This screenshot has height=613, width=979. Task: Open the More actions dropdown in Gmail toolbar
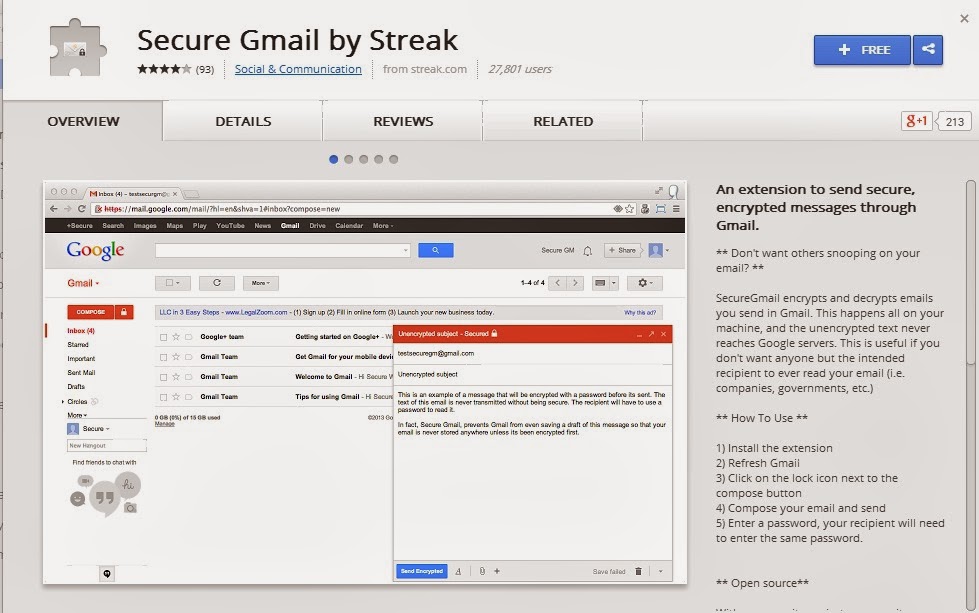pos(261,283)
